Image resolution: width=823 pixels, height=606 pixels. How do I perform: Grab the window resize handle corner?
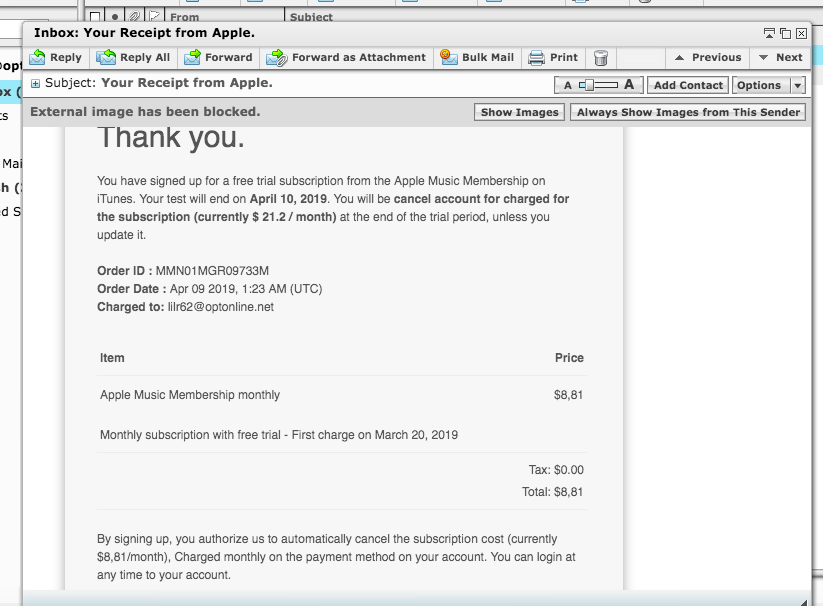pyautogui.click(x=803, y=602)
